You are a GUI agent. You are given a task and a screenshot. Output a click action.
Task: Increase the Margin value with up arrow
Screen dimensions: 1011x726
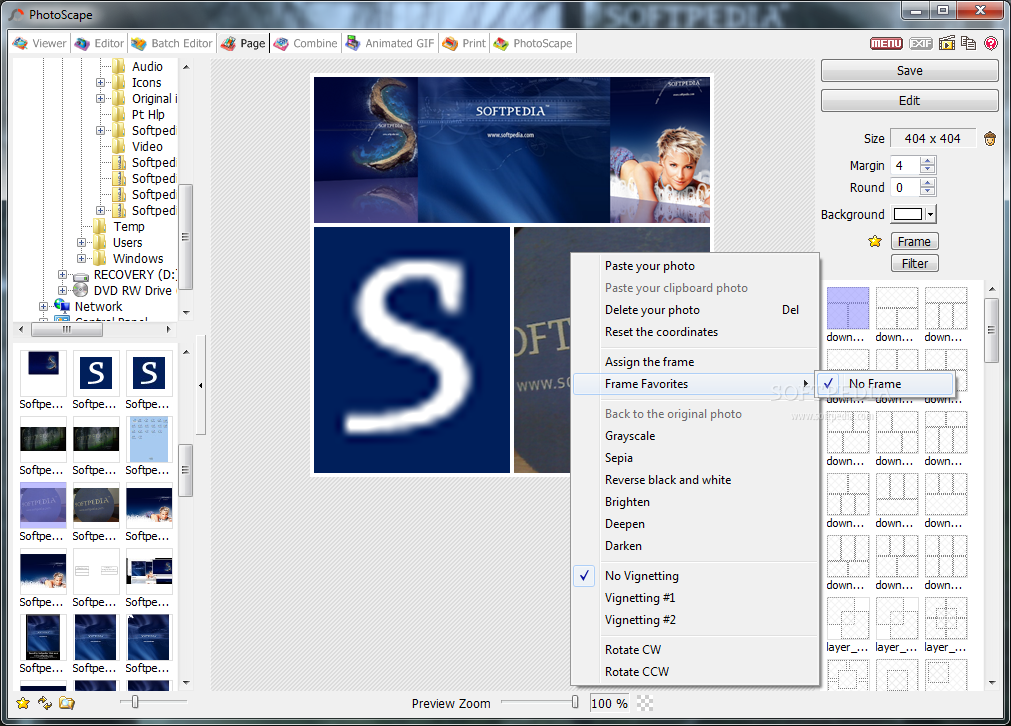click(928, 161)
